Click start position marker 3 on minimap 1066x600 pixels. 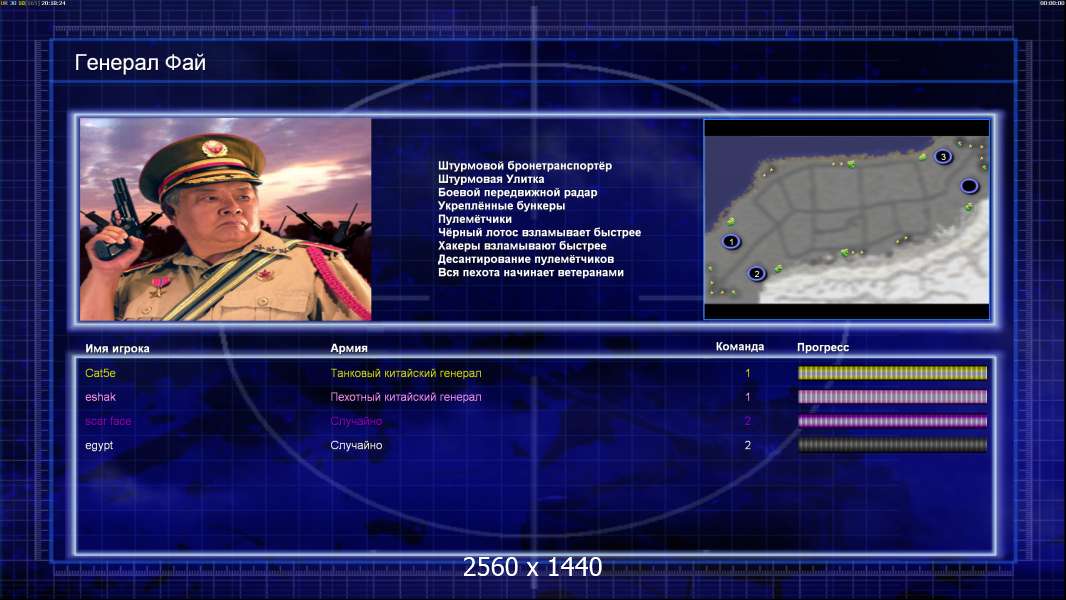tap(942, 157)
